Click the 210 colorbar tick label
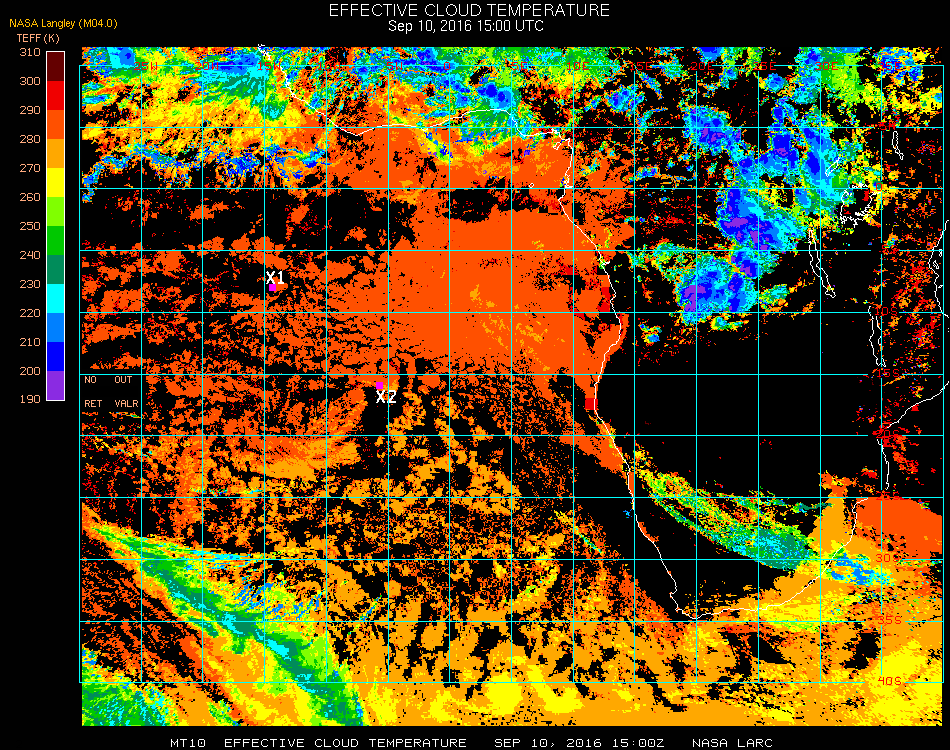The width and height of the screenshot is (950, 750). 30,342
